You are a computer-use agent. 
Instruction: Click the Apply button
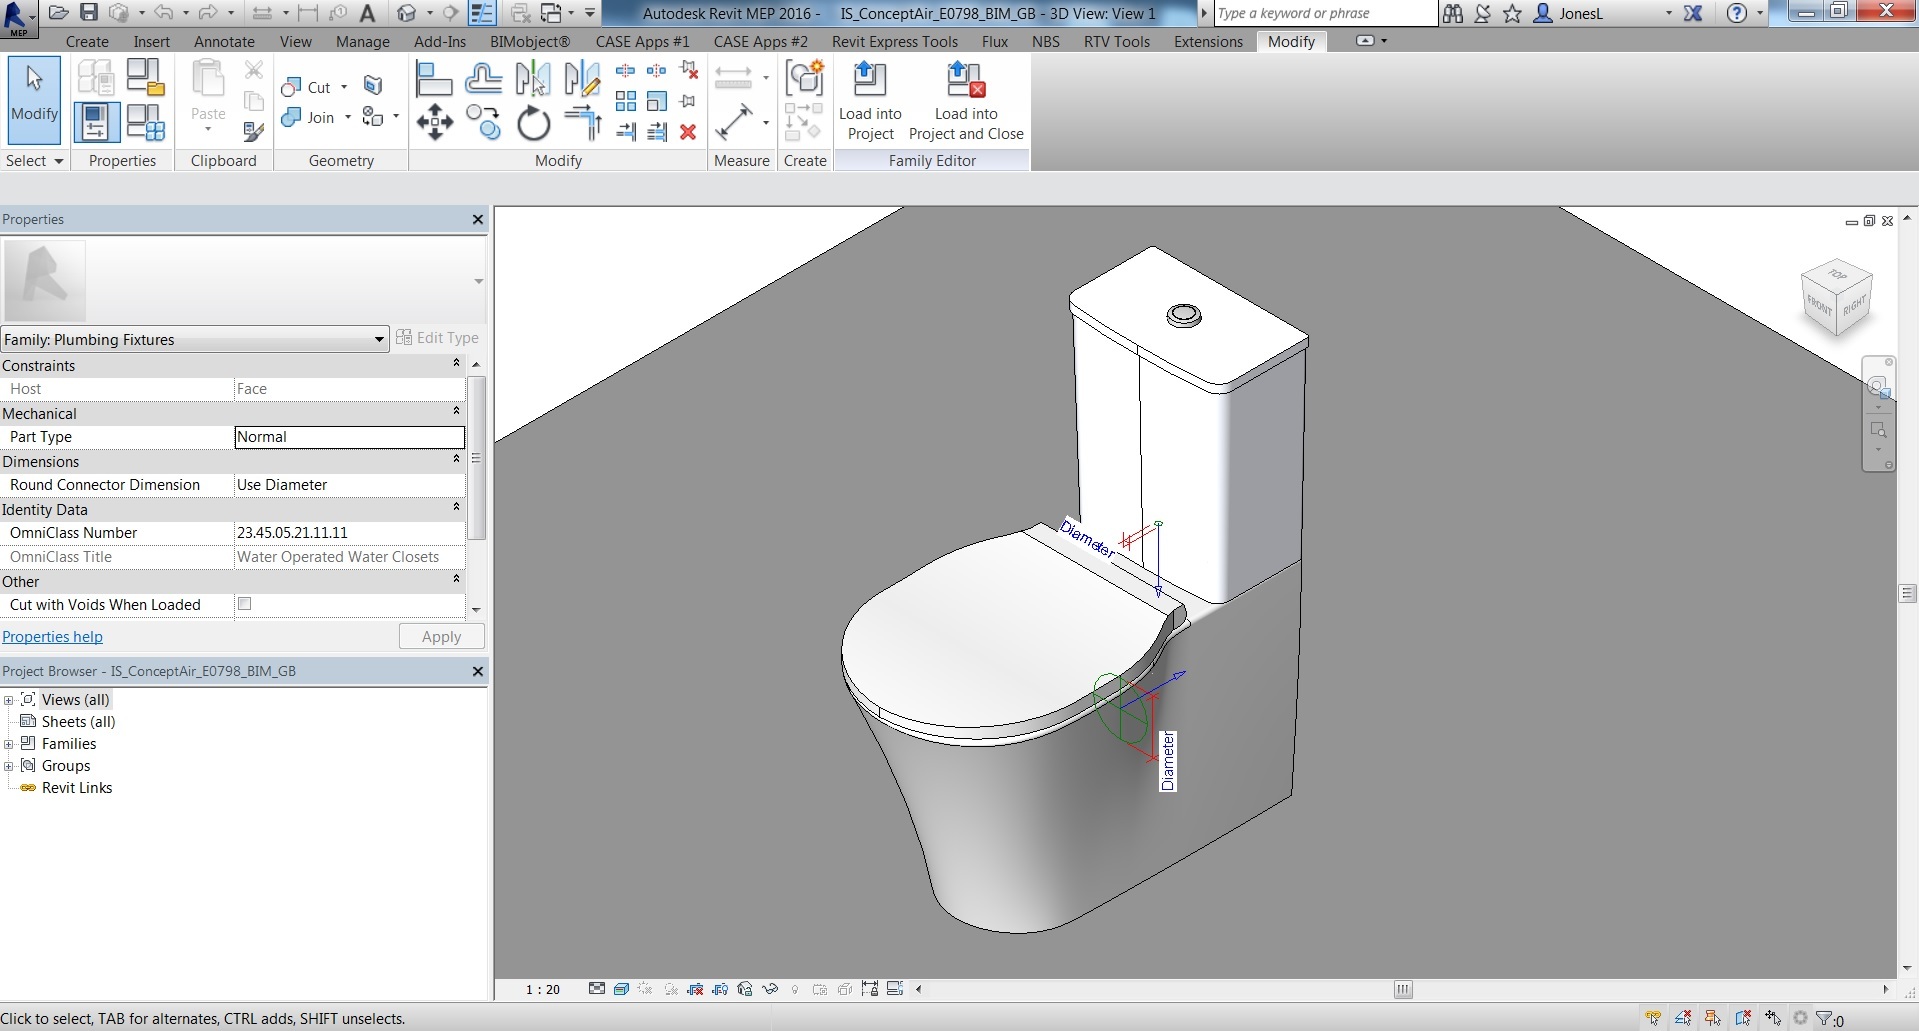point(441,637)
